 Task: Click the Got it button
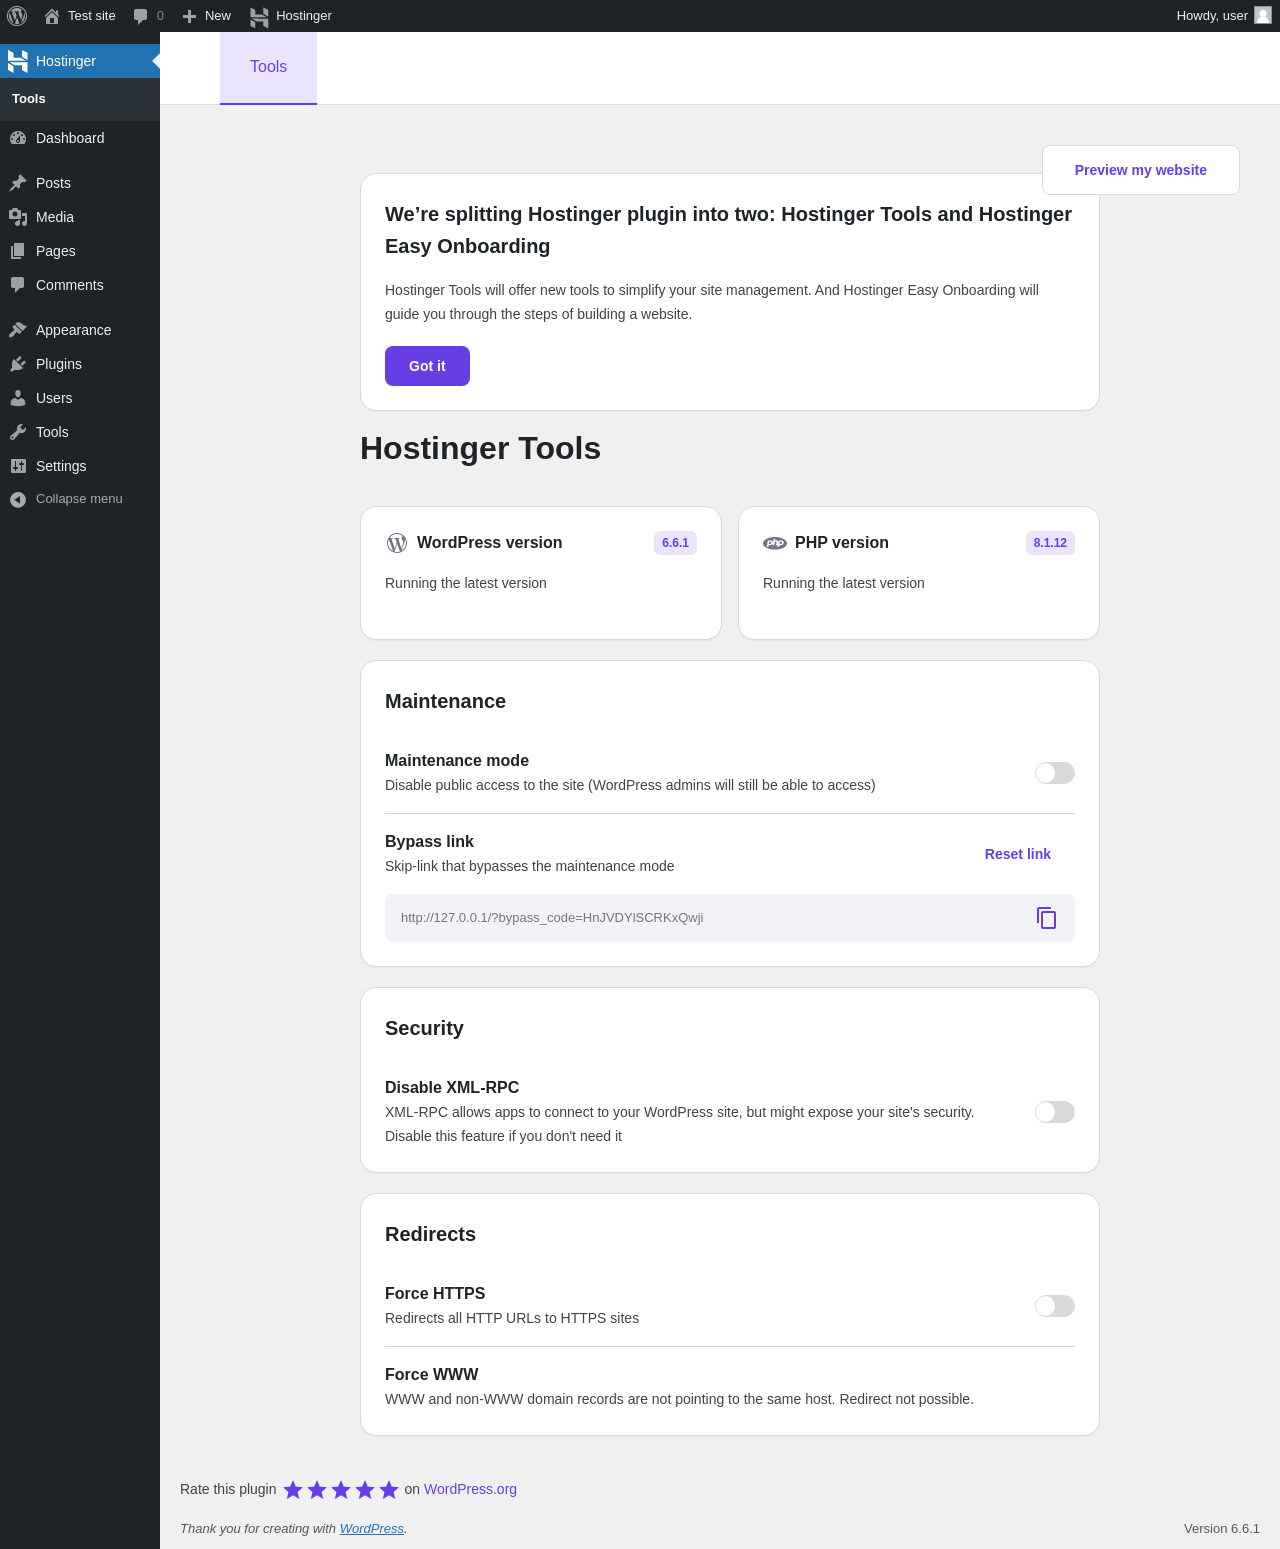click(427, 366)
